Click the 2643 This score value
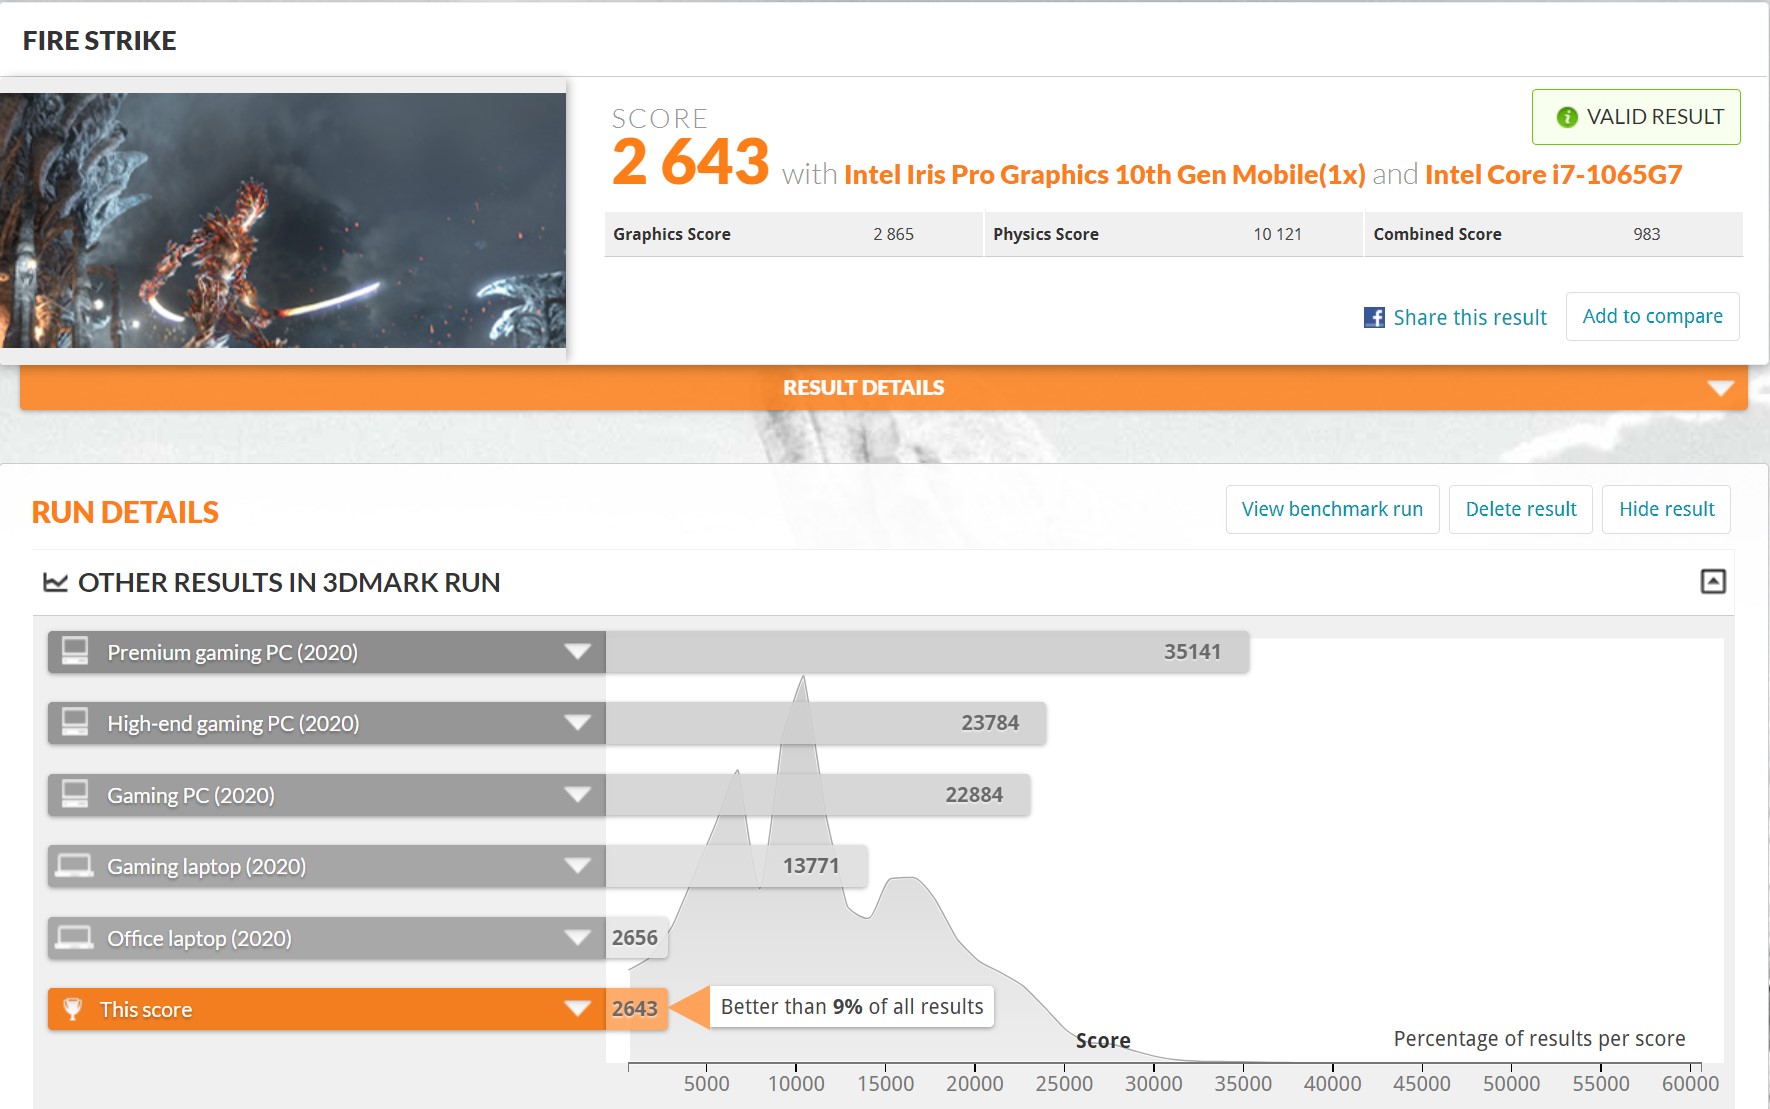1770x1109 pixels. (635, 1009)
